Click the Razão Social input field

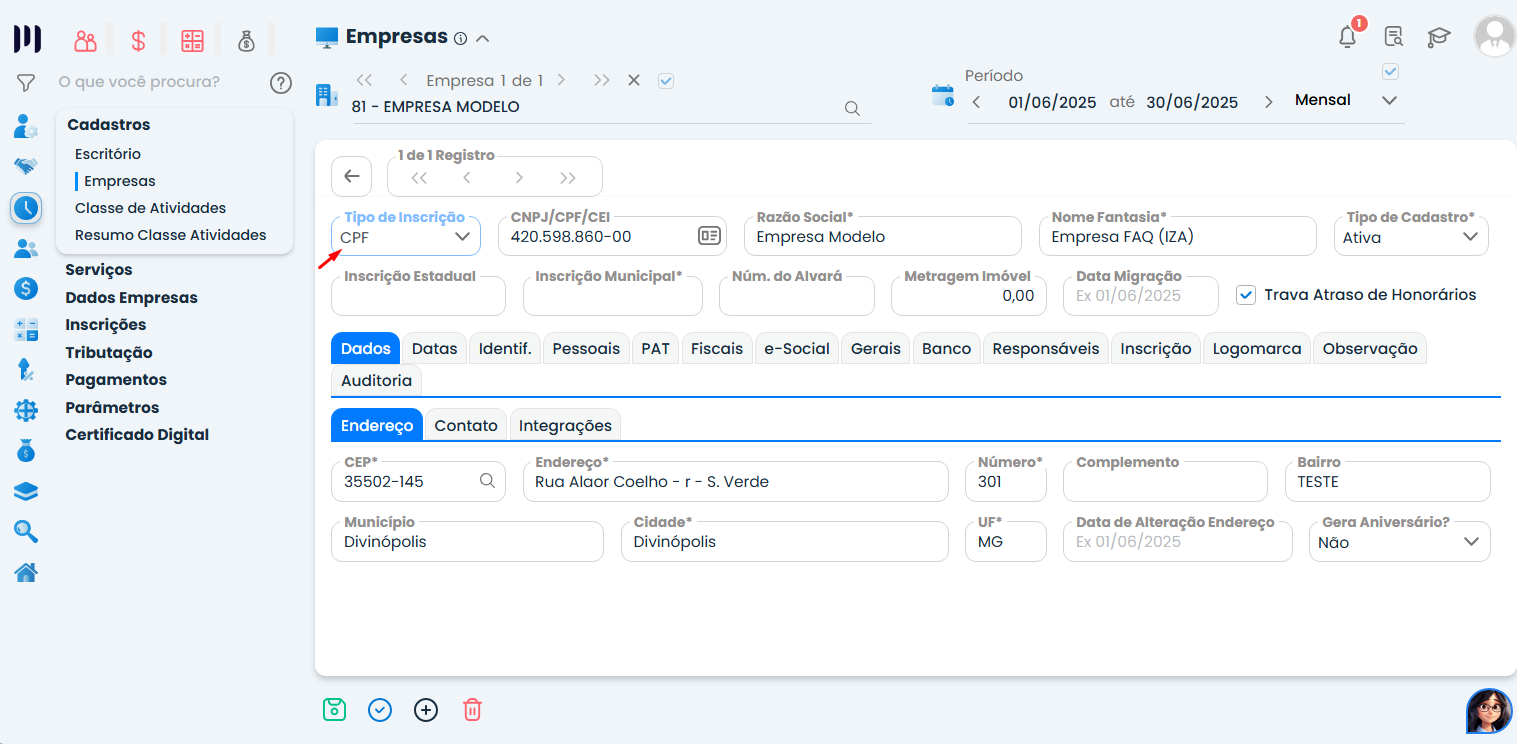[x=882, y=237]
